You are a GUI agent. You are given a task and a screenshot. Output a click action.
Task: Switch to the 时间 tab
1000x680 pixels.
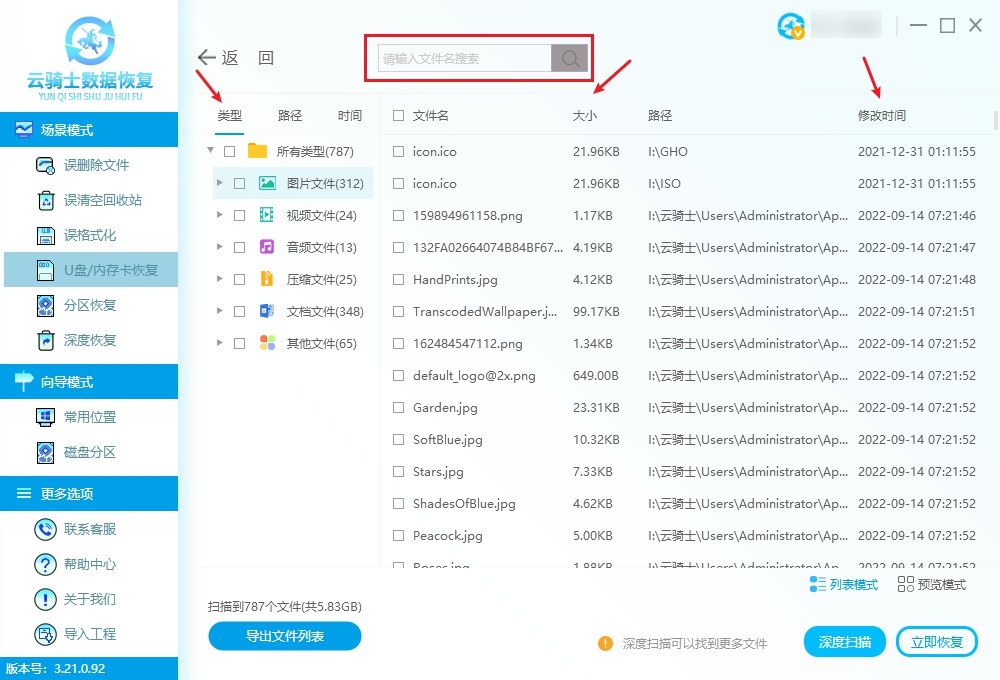(x=349, y=115)
